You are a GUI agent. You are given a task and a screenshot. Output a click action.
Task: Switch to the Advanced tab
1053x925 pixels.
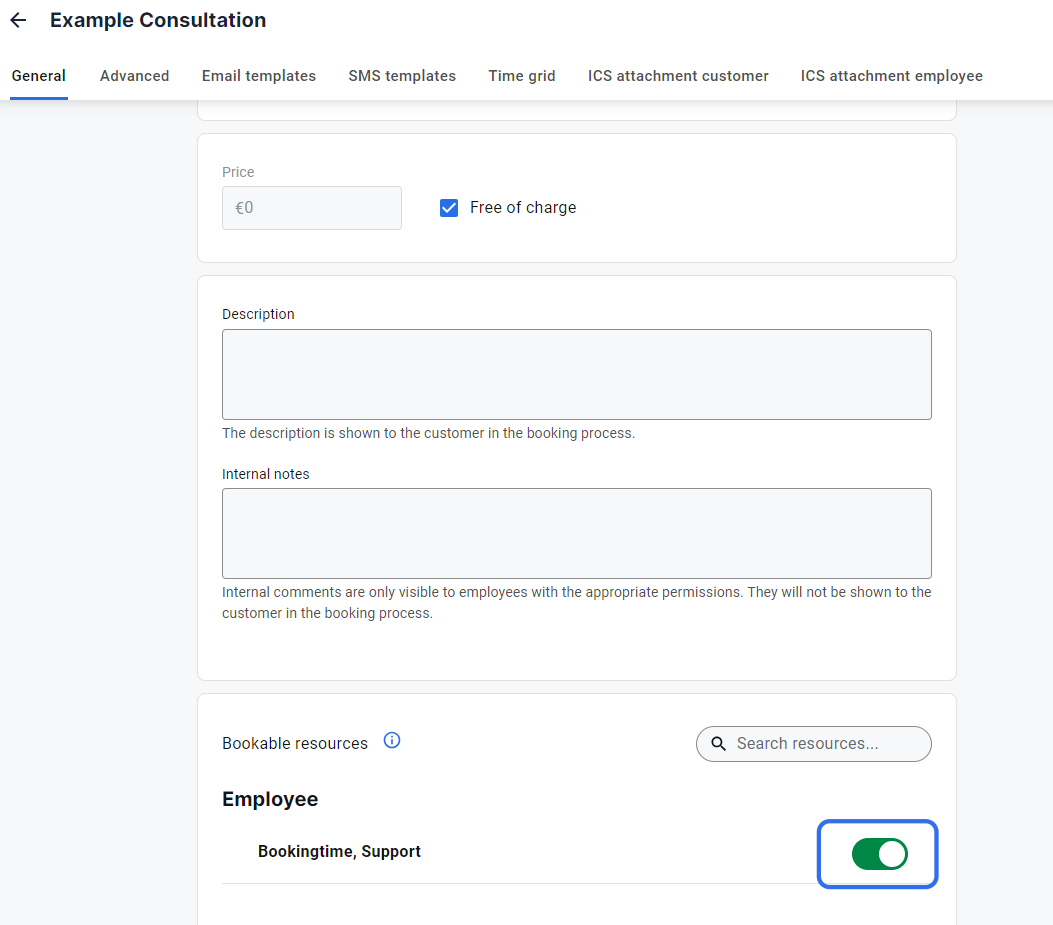[134, 76]
